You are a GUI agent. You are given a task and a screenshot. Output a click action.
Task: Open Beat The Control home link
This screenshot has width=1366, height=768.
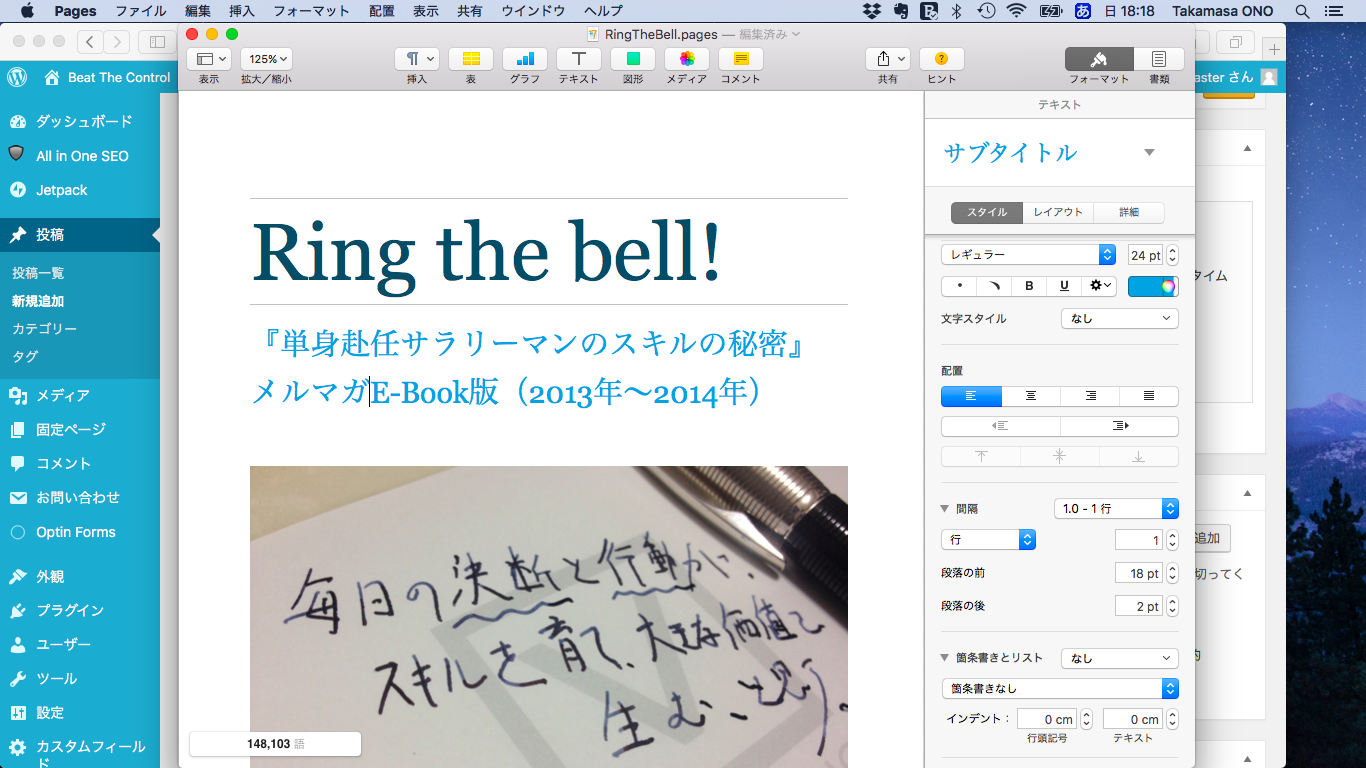(108, 77)
